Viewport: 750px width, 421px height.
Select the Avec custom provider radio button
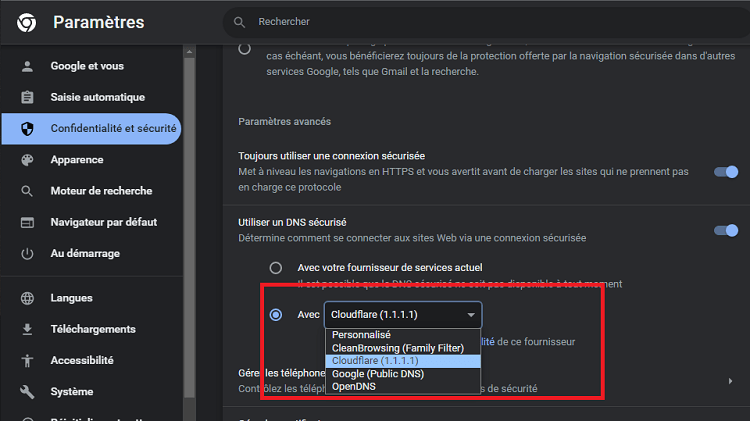pos(276,315)
